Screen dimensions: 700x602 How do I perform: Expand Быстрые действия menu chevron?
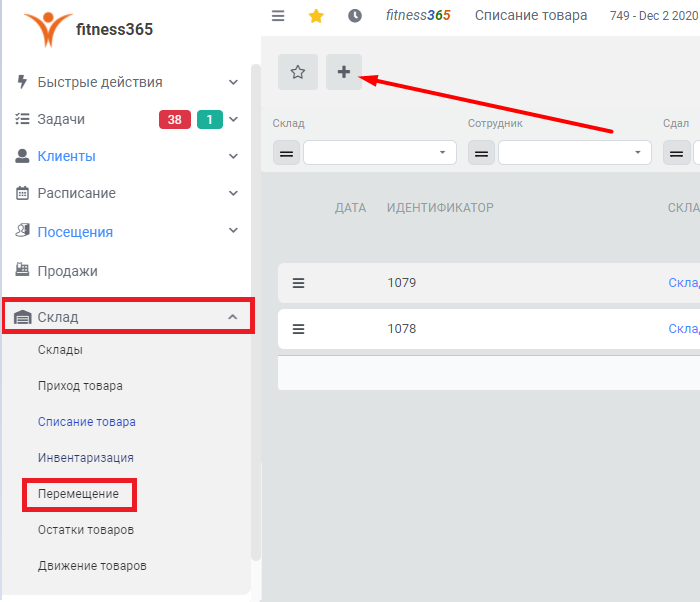(233, 82)
